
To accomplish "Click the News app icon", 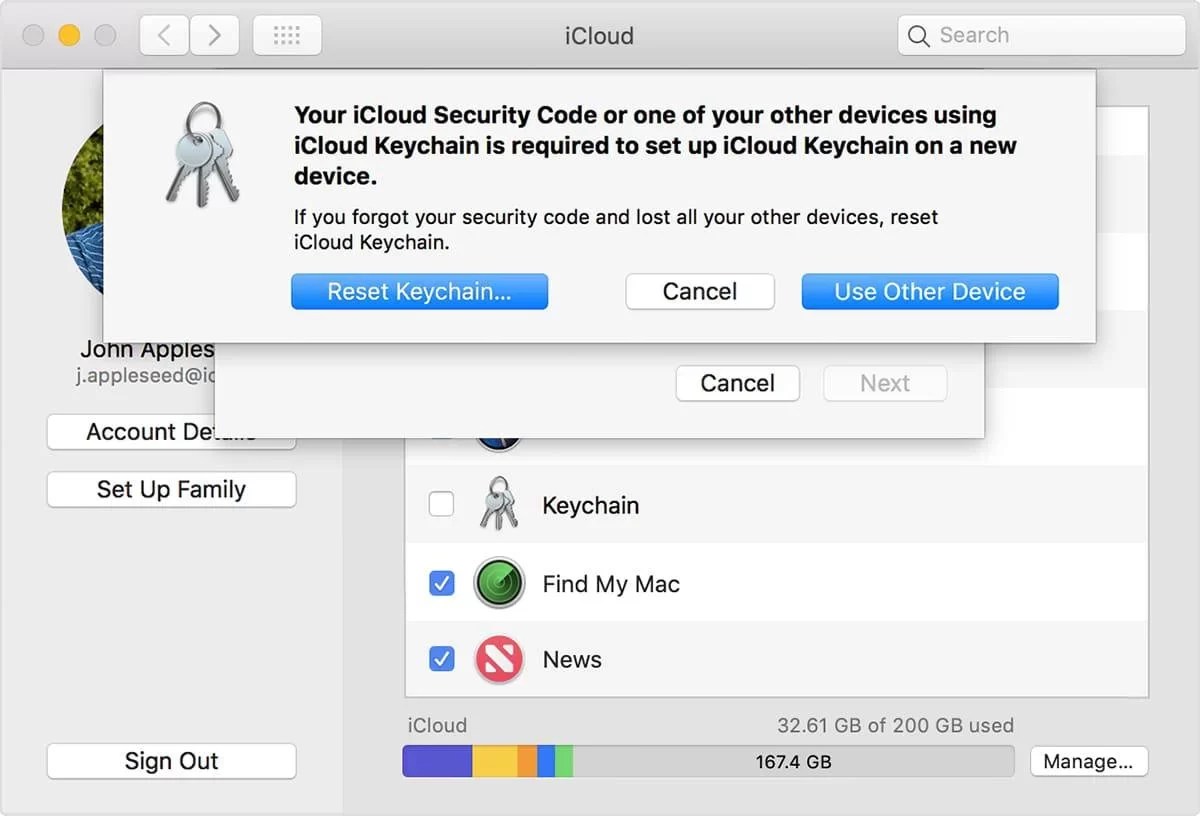I will pyautogui.click(x=498, y=659).
